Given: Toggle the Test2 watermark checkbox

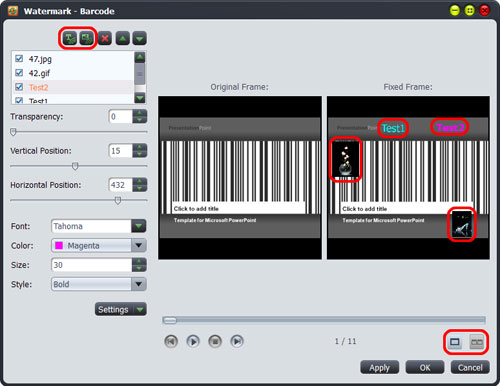Looking at the screenshot, I should (x=19, y=87).
